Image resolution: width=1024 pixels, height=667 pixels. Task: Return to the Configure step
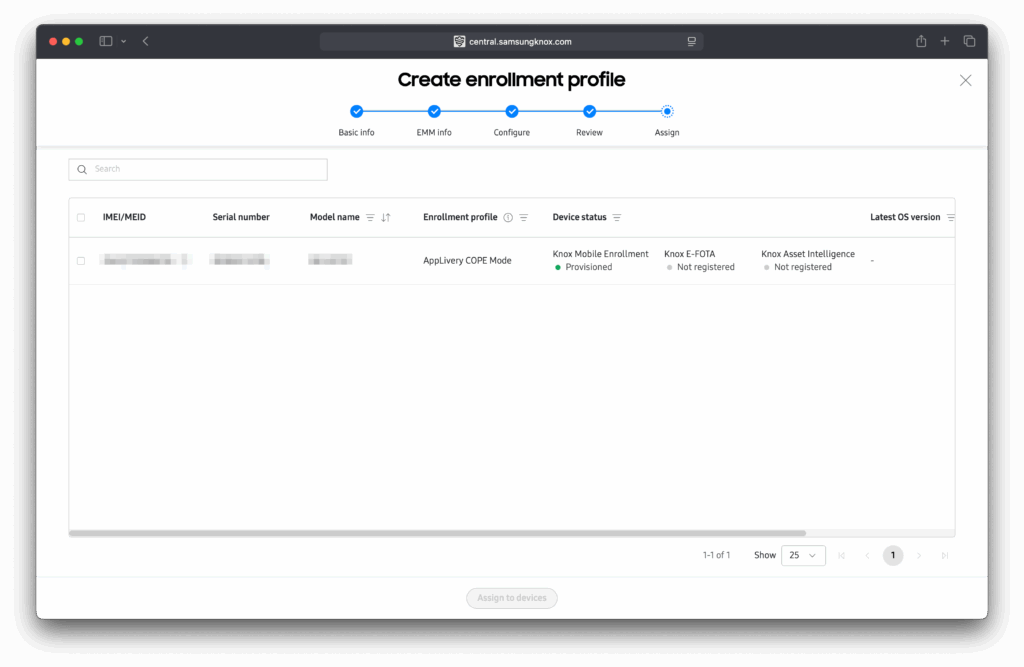(x=512, y=112)
